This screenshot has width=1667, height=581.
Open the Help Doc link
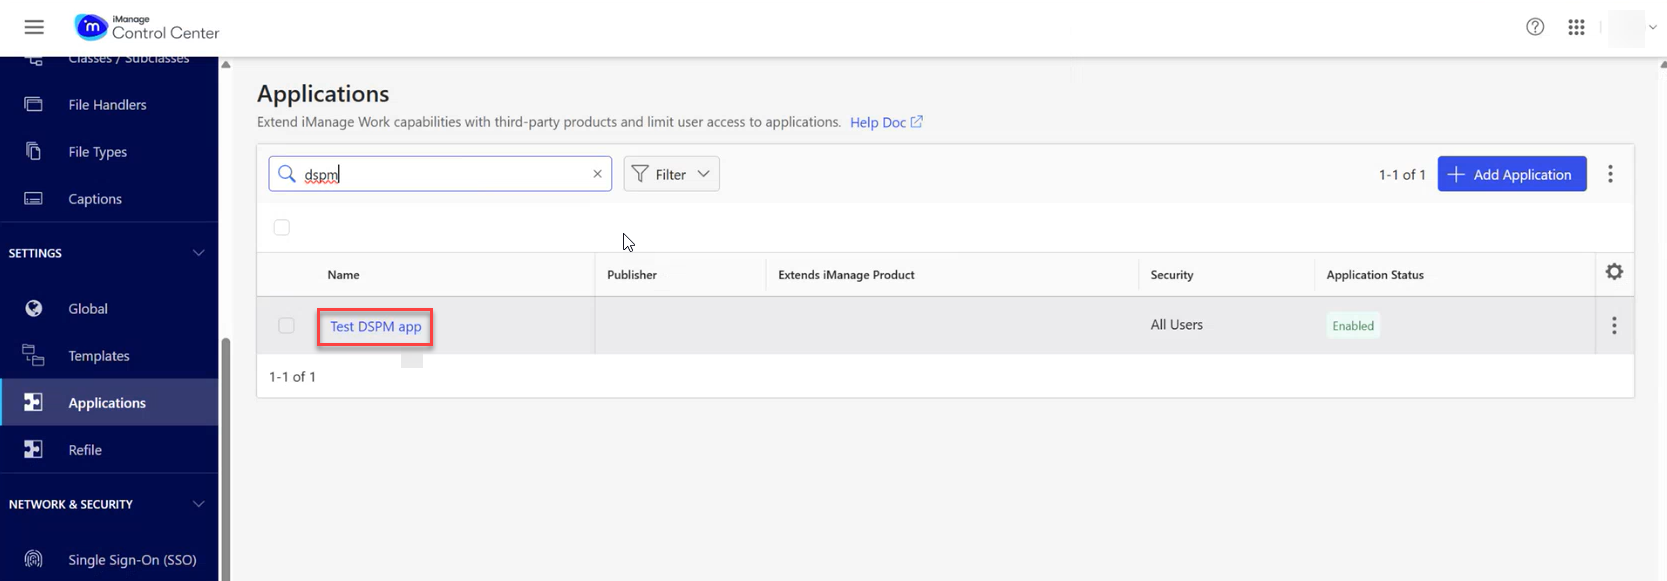[x=885, y=122]
